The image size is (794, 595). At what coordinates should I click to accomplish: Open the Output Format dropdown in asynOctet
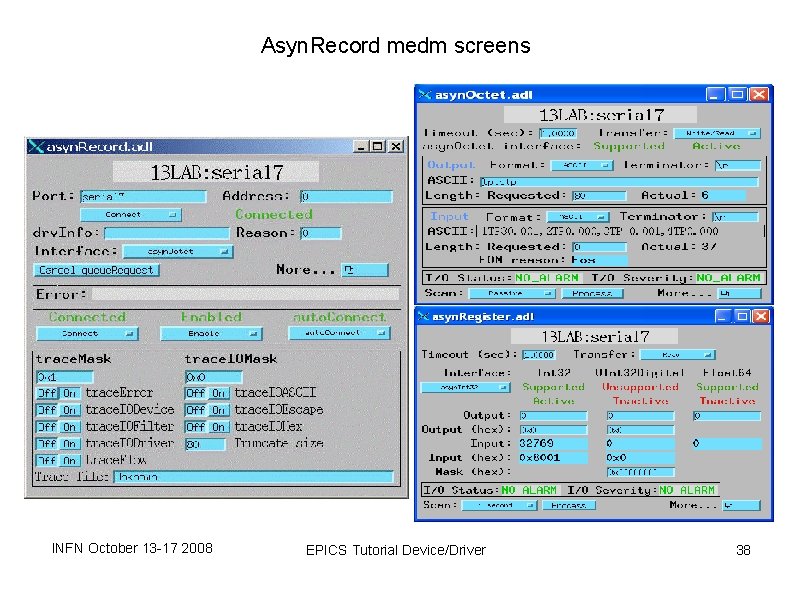coord(581,165)
